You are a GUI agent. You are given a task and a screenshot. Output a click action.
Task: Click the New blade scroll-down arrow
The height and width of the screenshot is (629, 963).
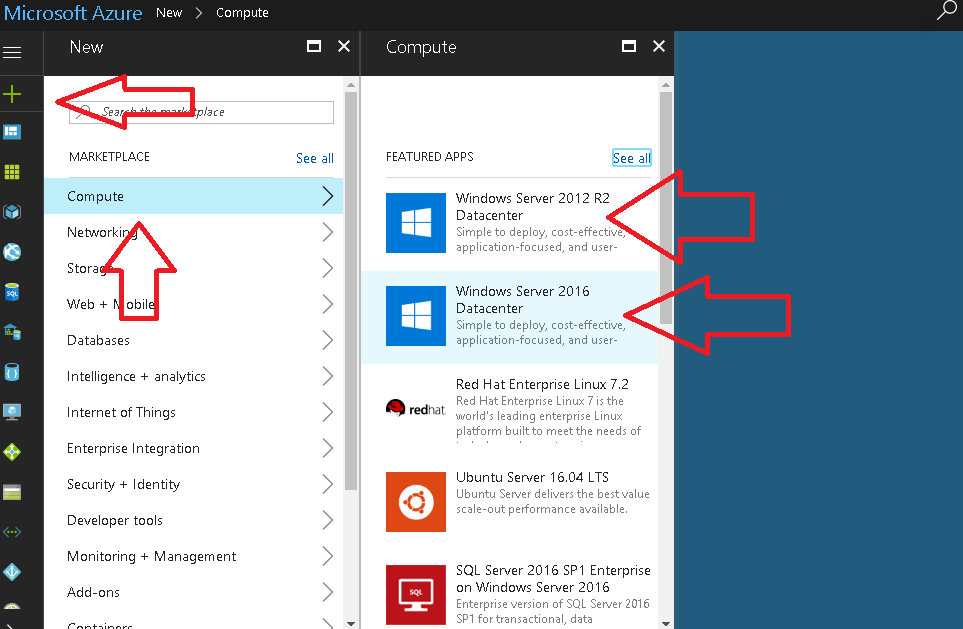351,623
